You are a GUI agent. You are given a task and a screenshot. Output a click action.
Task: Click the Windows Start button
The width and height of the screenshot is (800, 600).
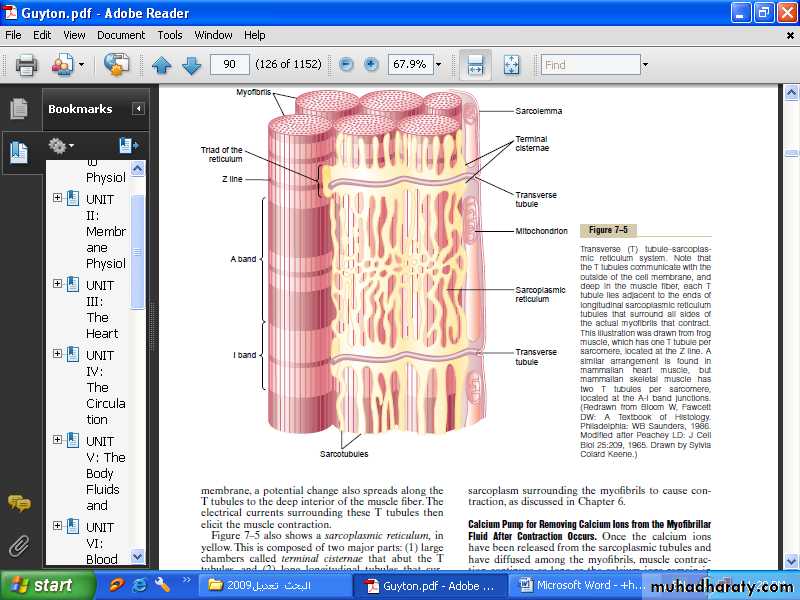(x=40, y=585)
